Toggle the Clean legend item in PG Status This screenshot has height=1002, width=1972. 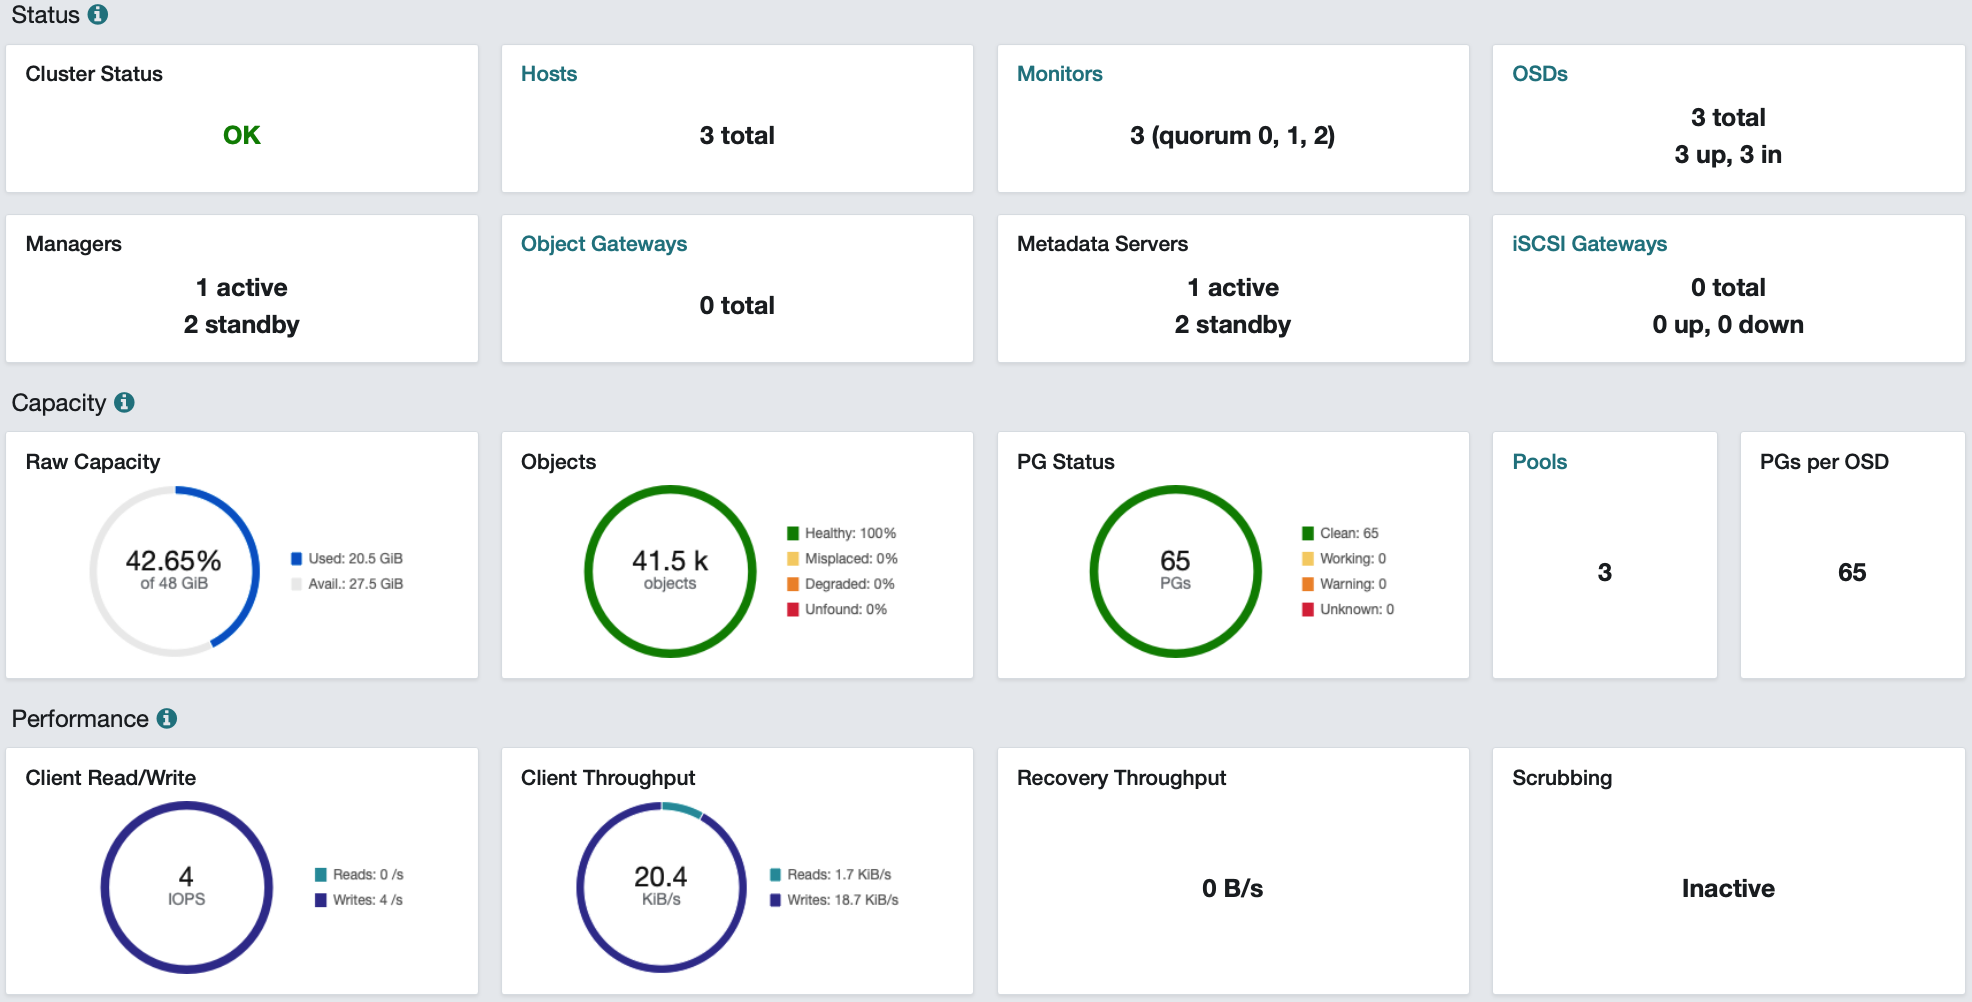[x=1340, y=533]
